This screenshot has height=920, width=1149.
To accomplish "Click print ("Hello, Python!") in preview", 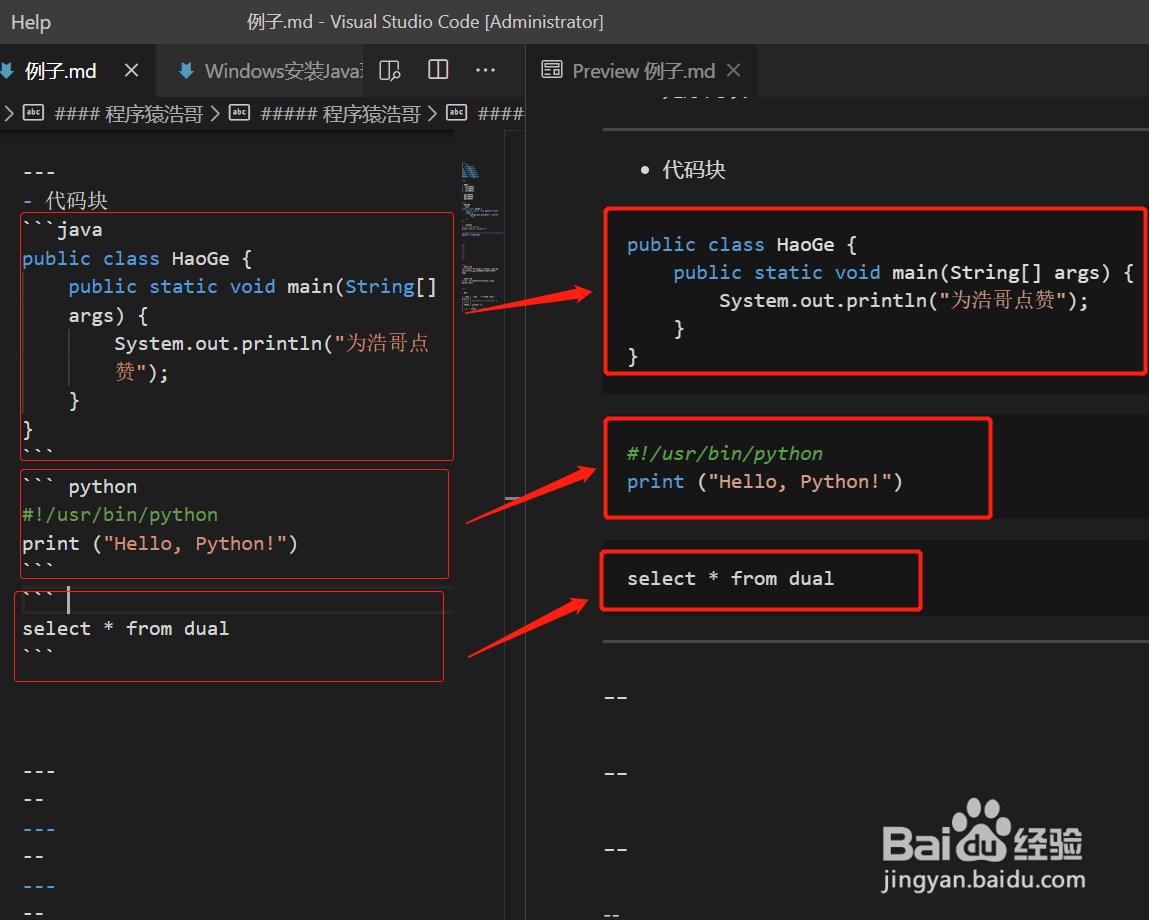I will coord(765,482).
